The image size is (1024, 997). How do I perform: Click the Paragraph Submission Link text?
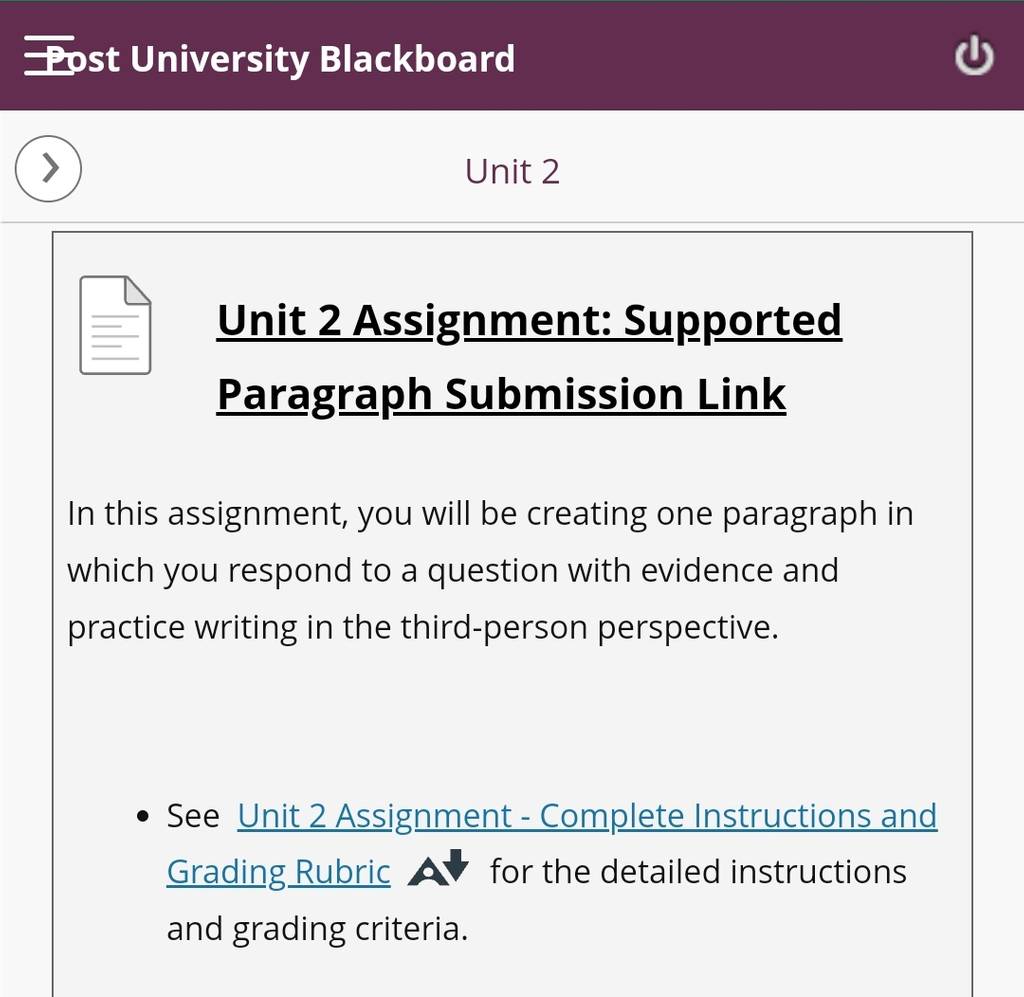click(501, 394)
